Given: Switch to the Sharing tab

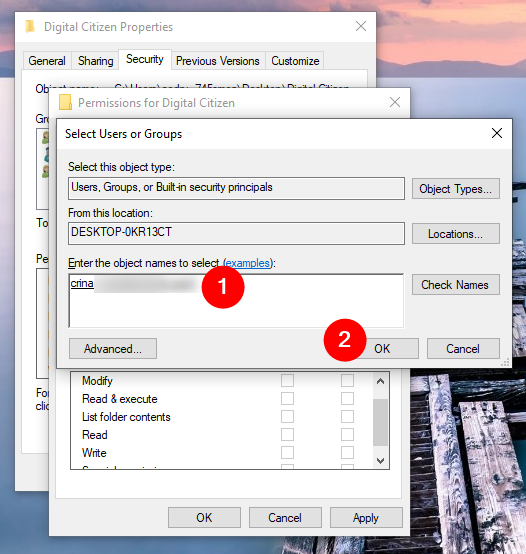Looking at the screenshot, I should tap(95, 61).
